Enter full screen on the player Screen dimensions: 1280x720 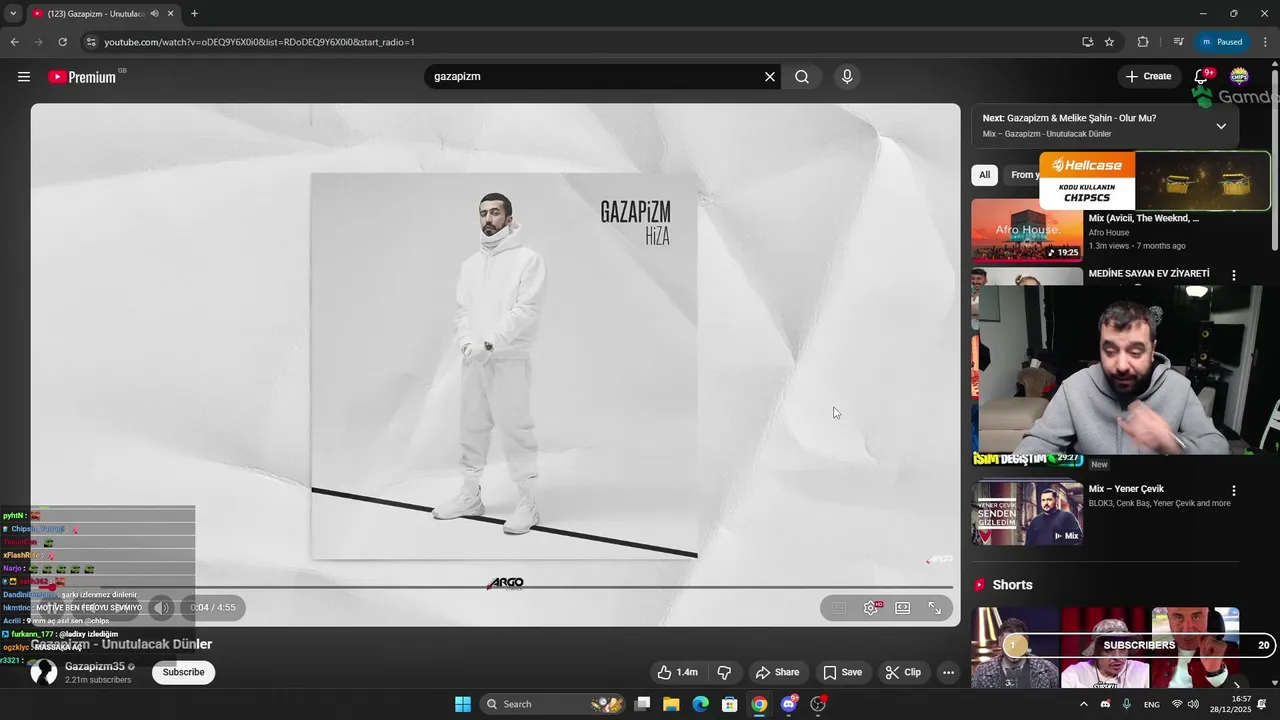(935, 608)
